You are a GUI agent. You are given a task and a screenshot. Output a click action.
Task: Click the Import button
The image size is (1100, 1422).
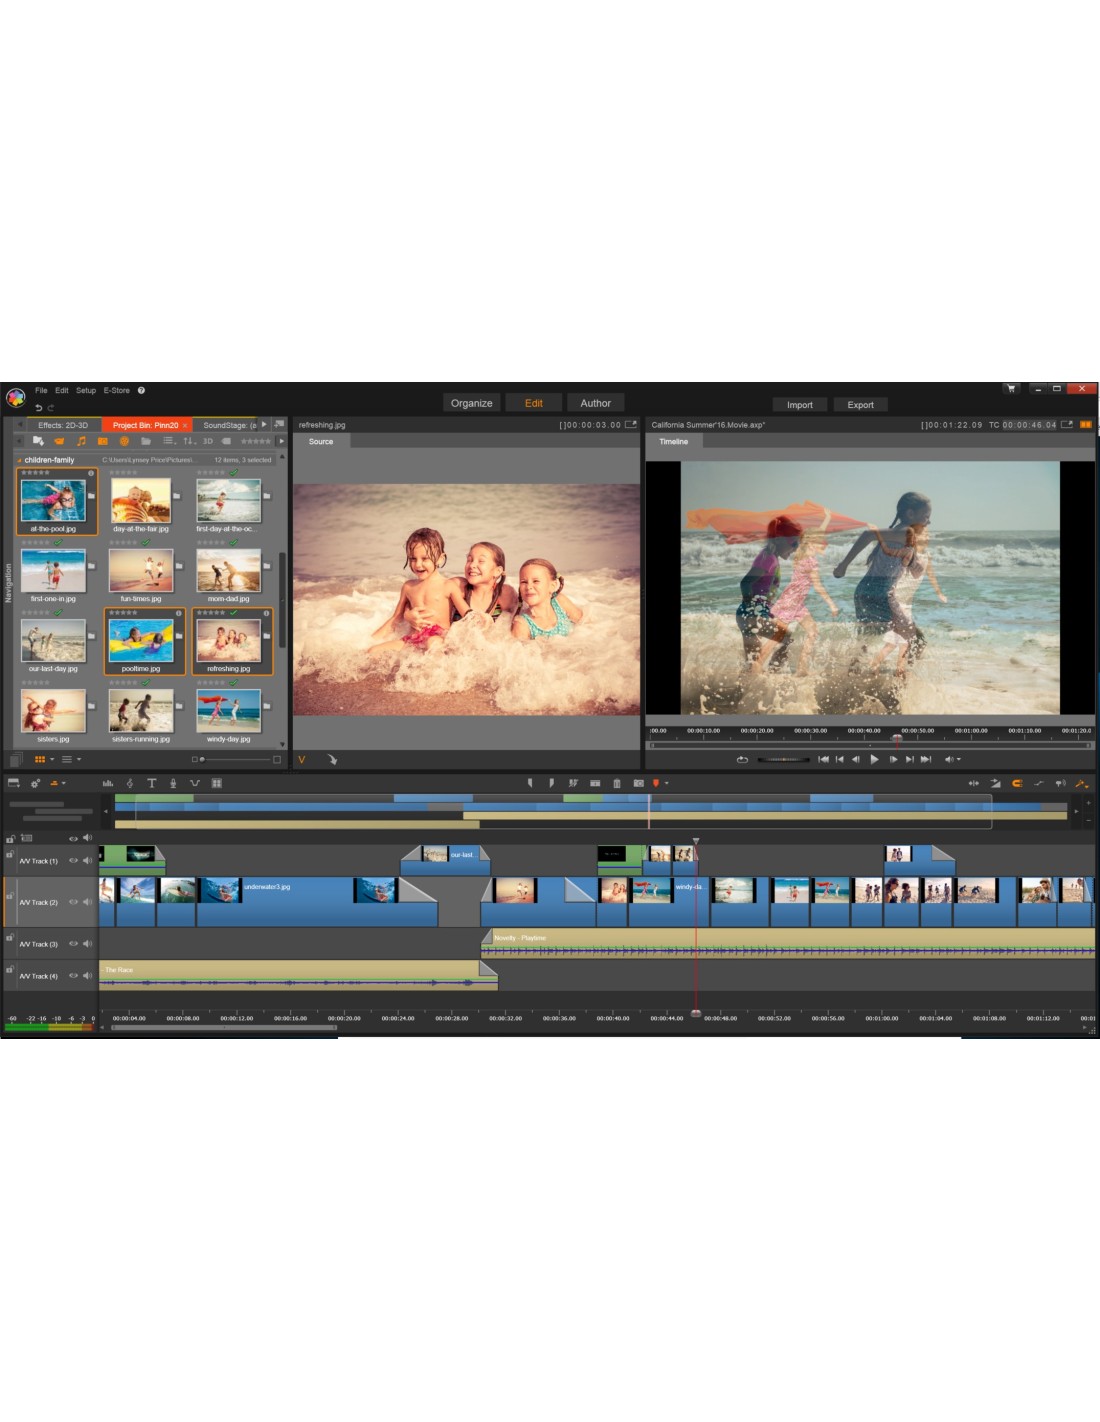pos(800,405)
